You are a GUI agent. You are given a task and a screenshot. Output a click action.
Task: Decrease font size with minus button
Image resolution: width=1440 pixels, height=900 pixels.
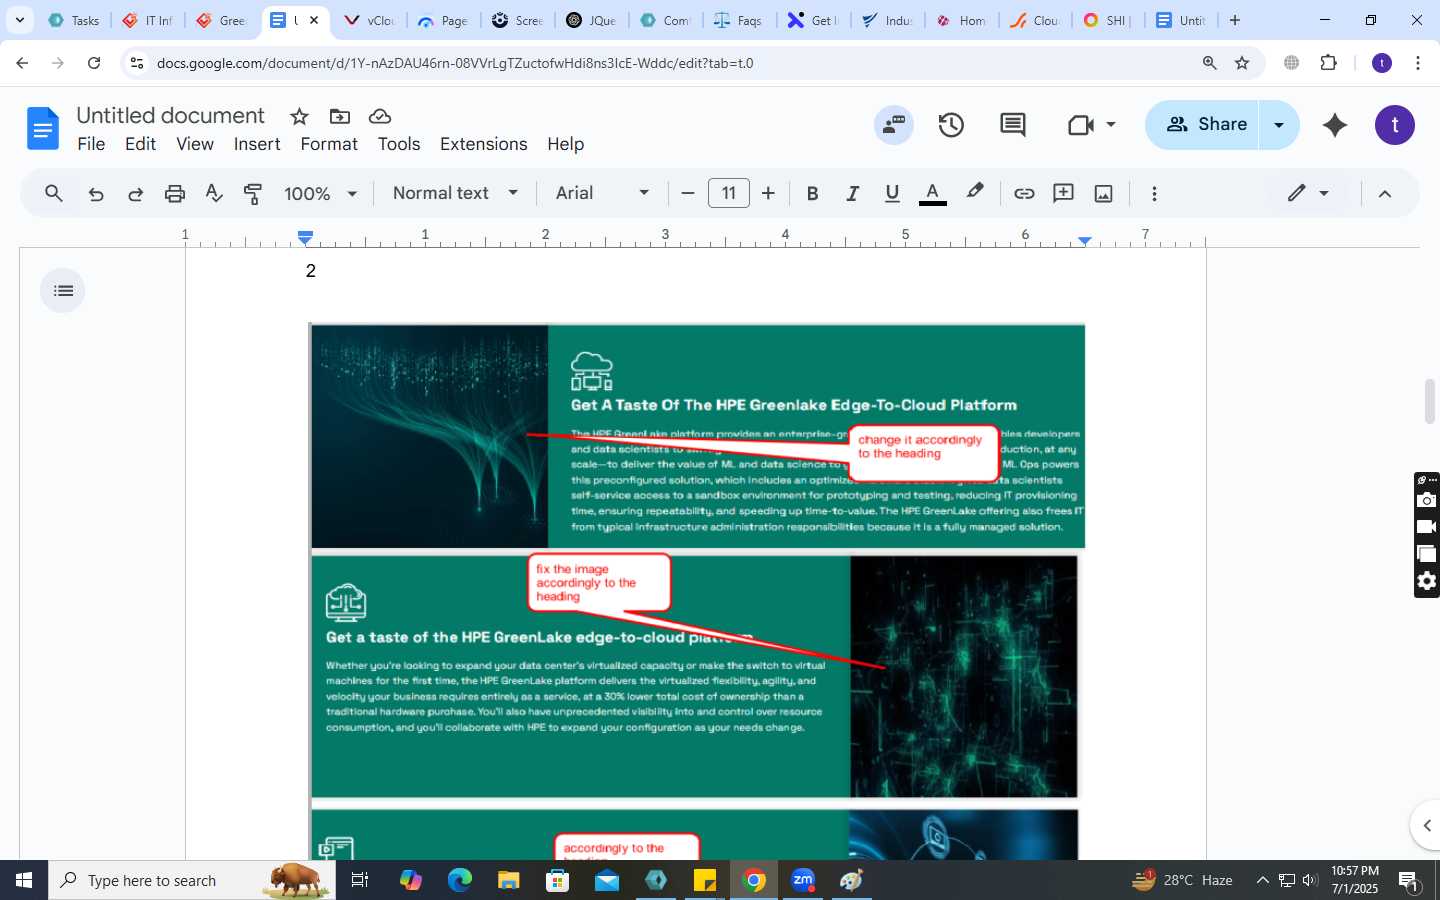point(688,193)
